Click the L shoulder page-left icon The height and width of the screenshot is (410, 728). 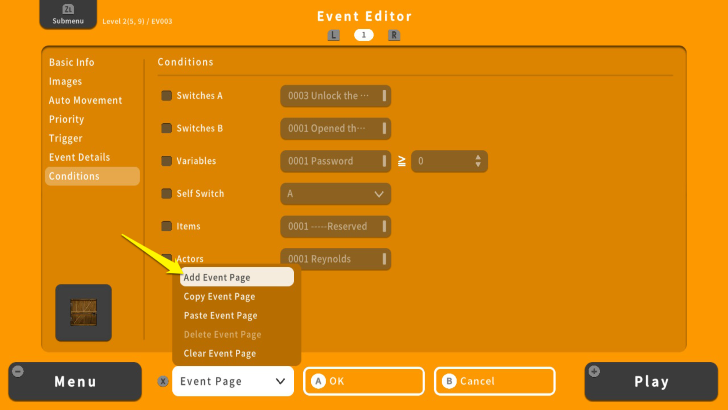pyautogui.click(x=333, y=35)
